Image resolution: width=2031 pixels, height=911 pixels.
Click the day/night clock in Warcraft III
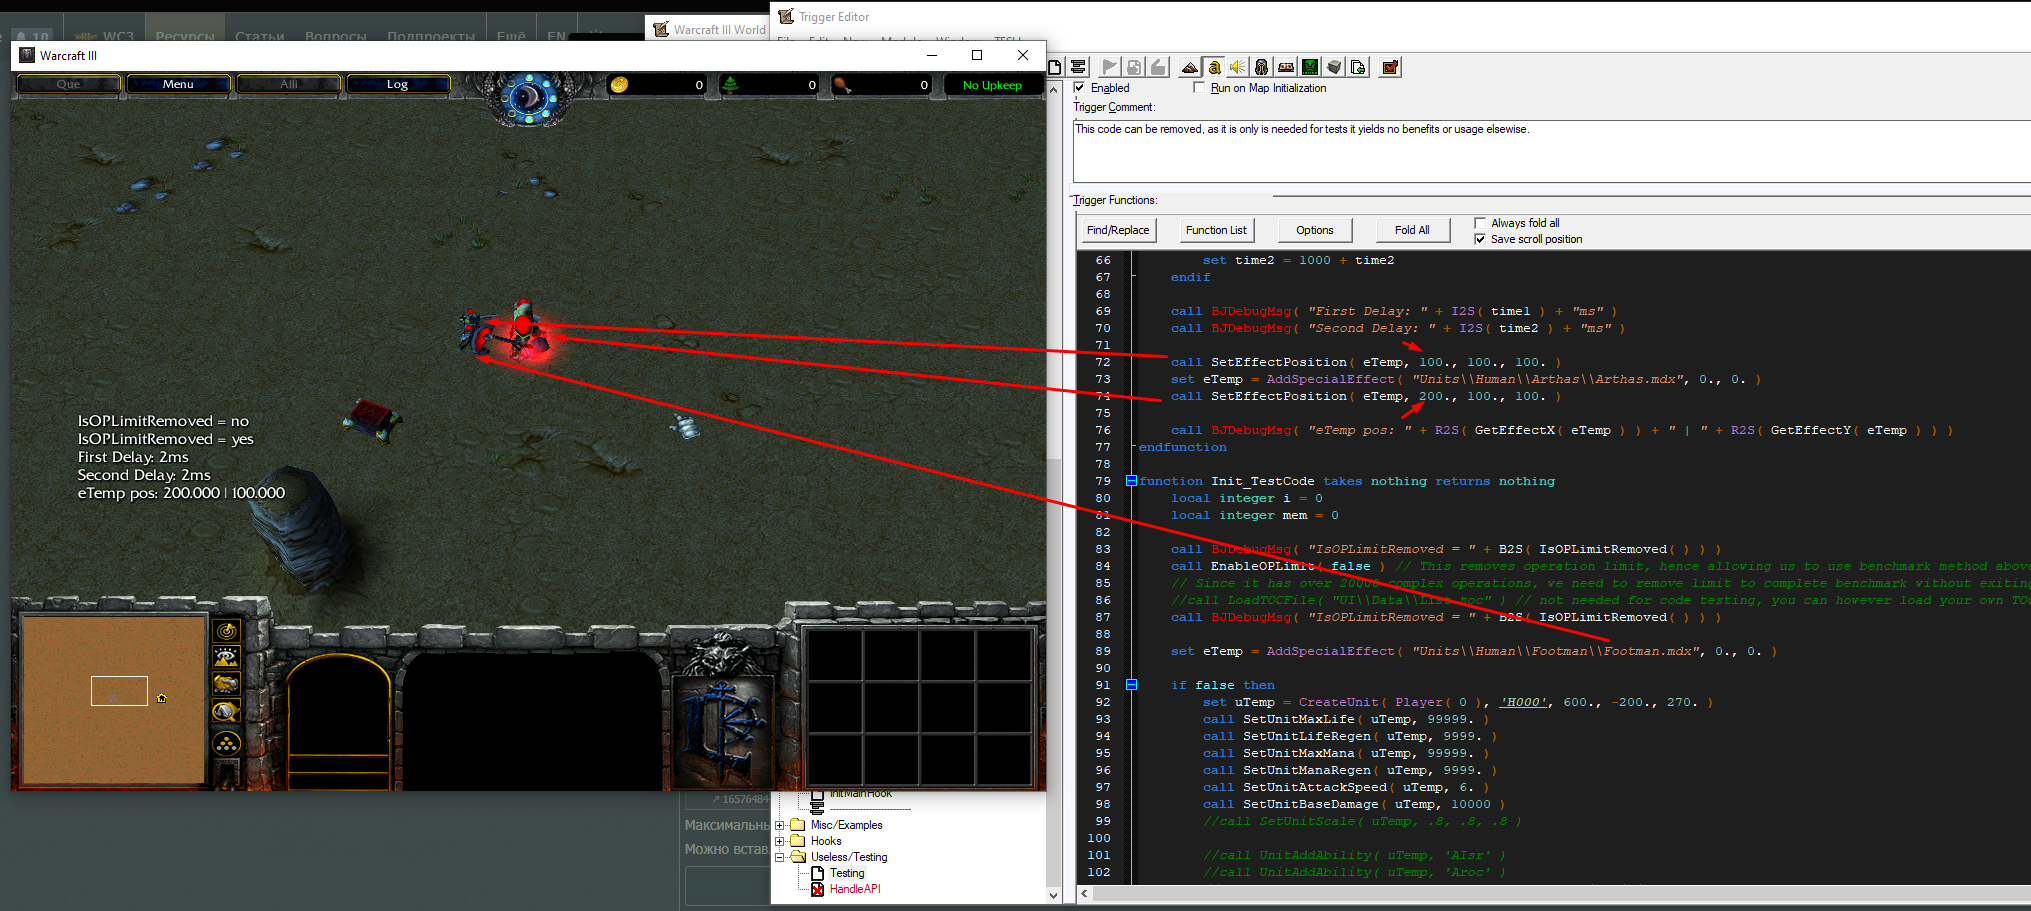click(529, 98)
